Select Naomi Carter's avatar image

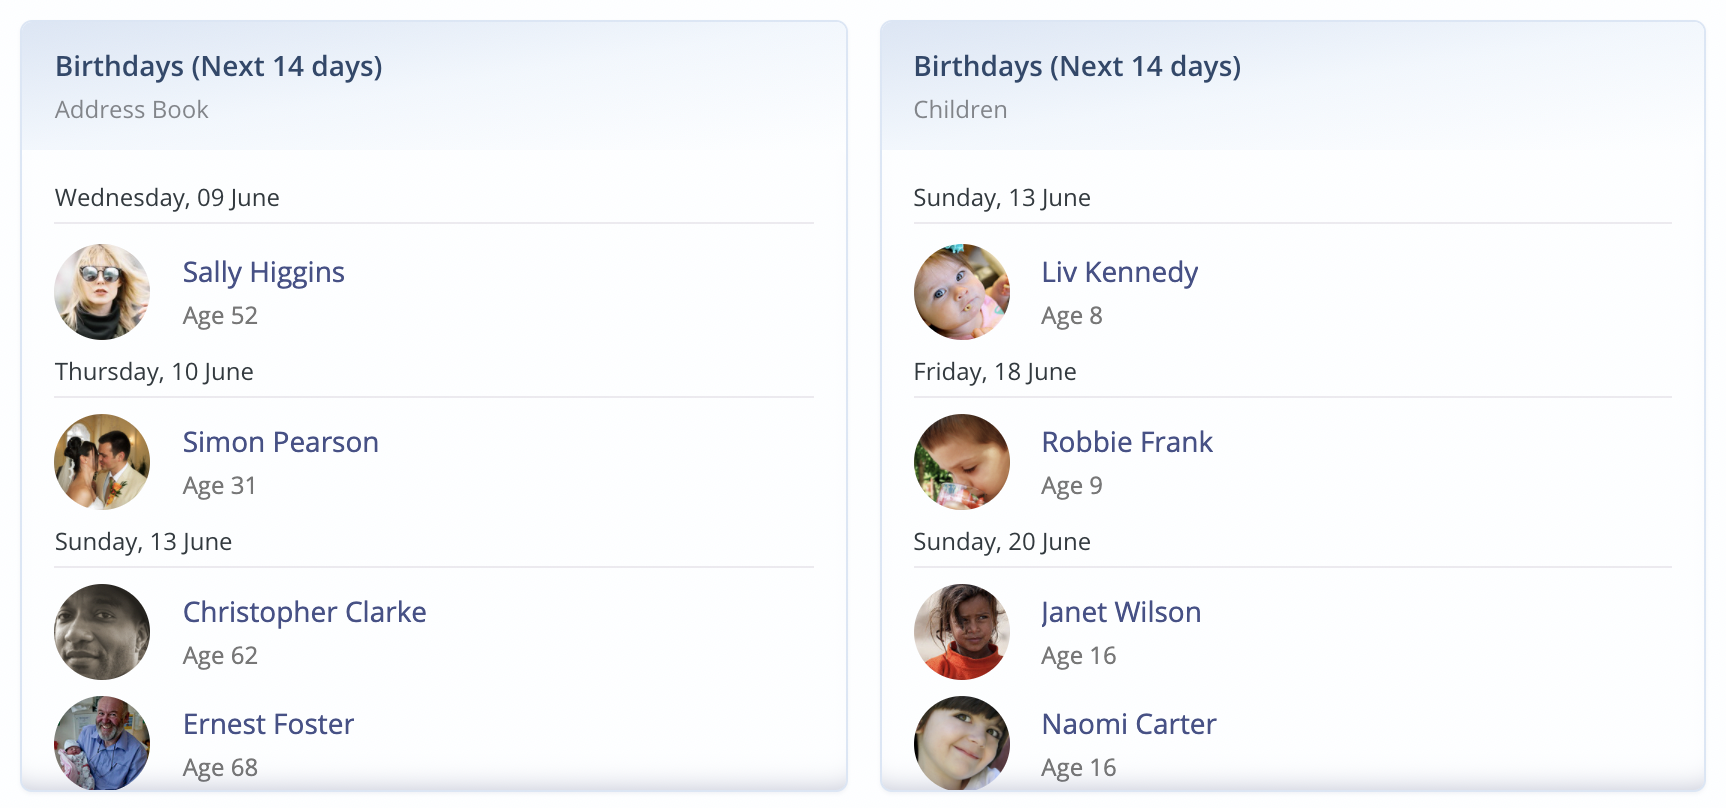coord(961,743)
